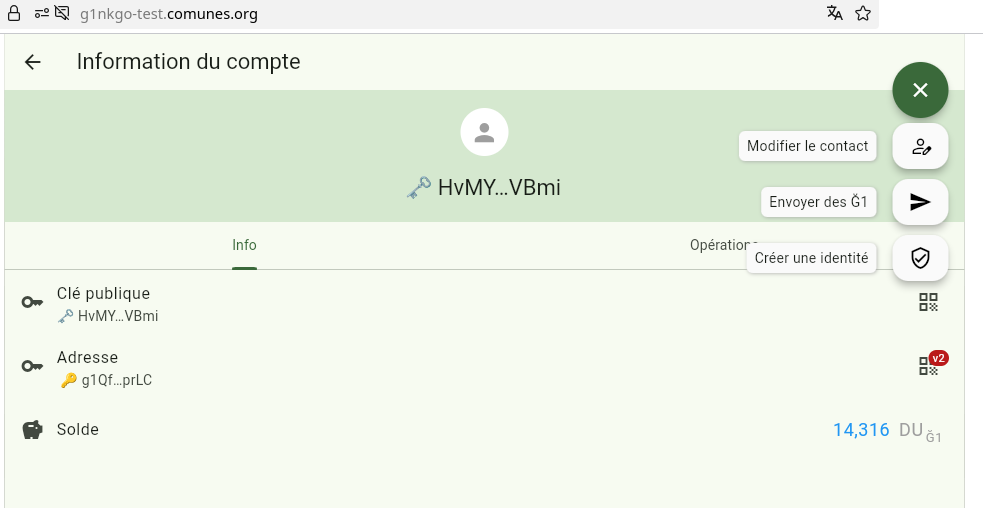The image size is (983, 508).
Task: Click the profile avatar icon
Action: 484,132
